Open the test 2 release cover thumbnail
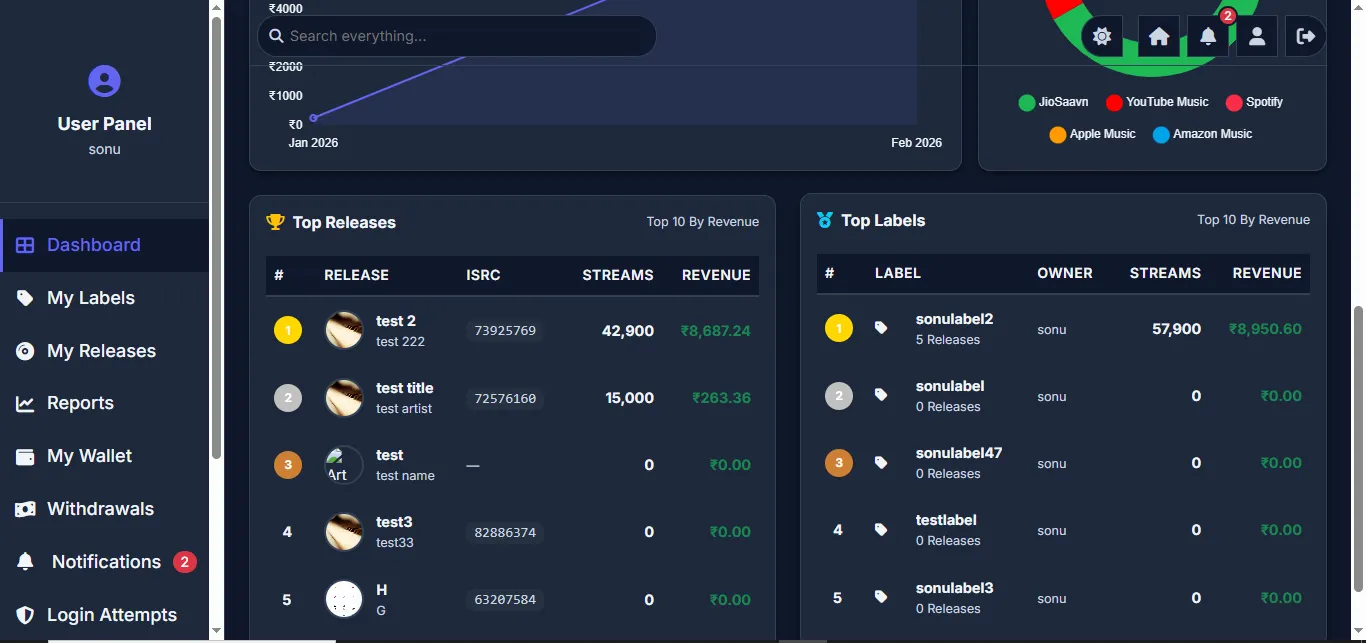The width and height of the screenshot is (1366, 643). tap(344, 330)
